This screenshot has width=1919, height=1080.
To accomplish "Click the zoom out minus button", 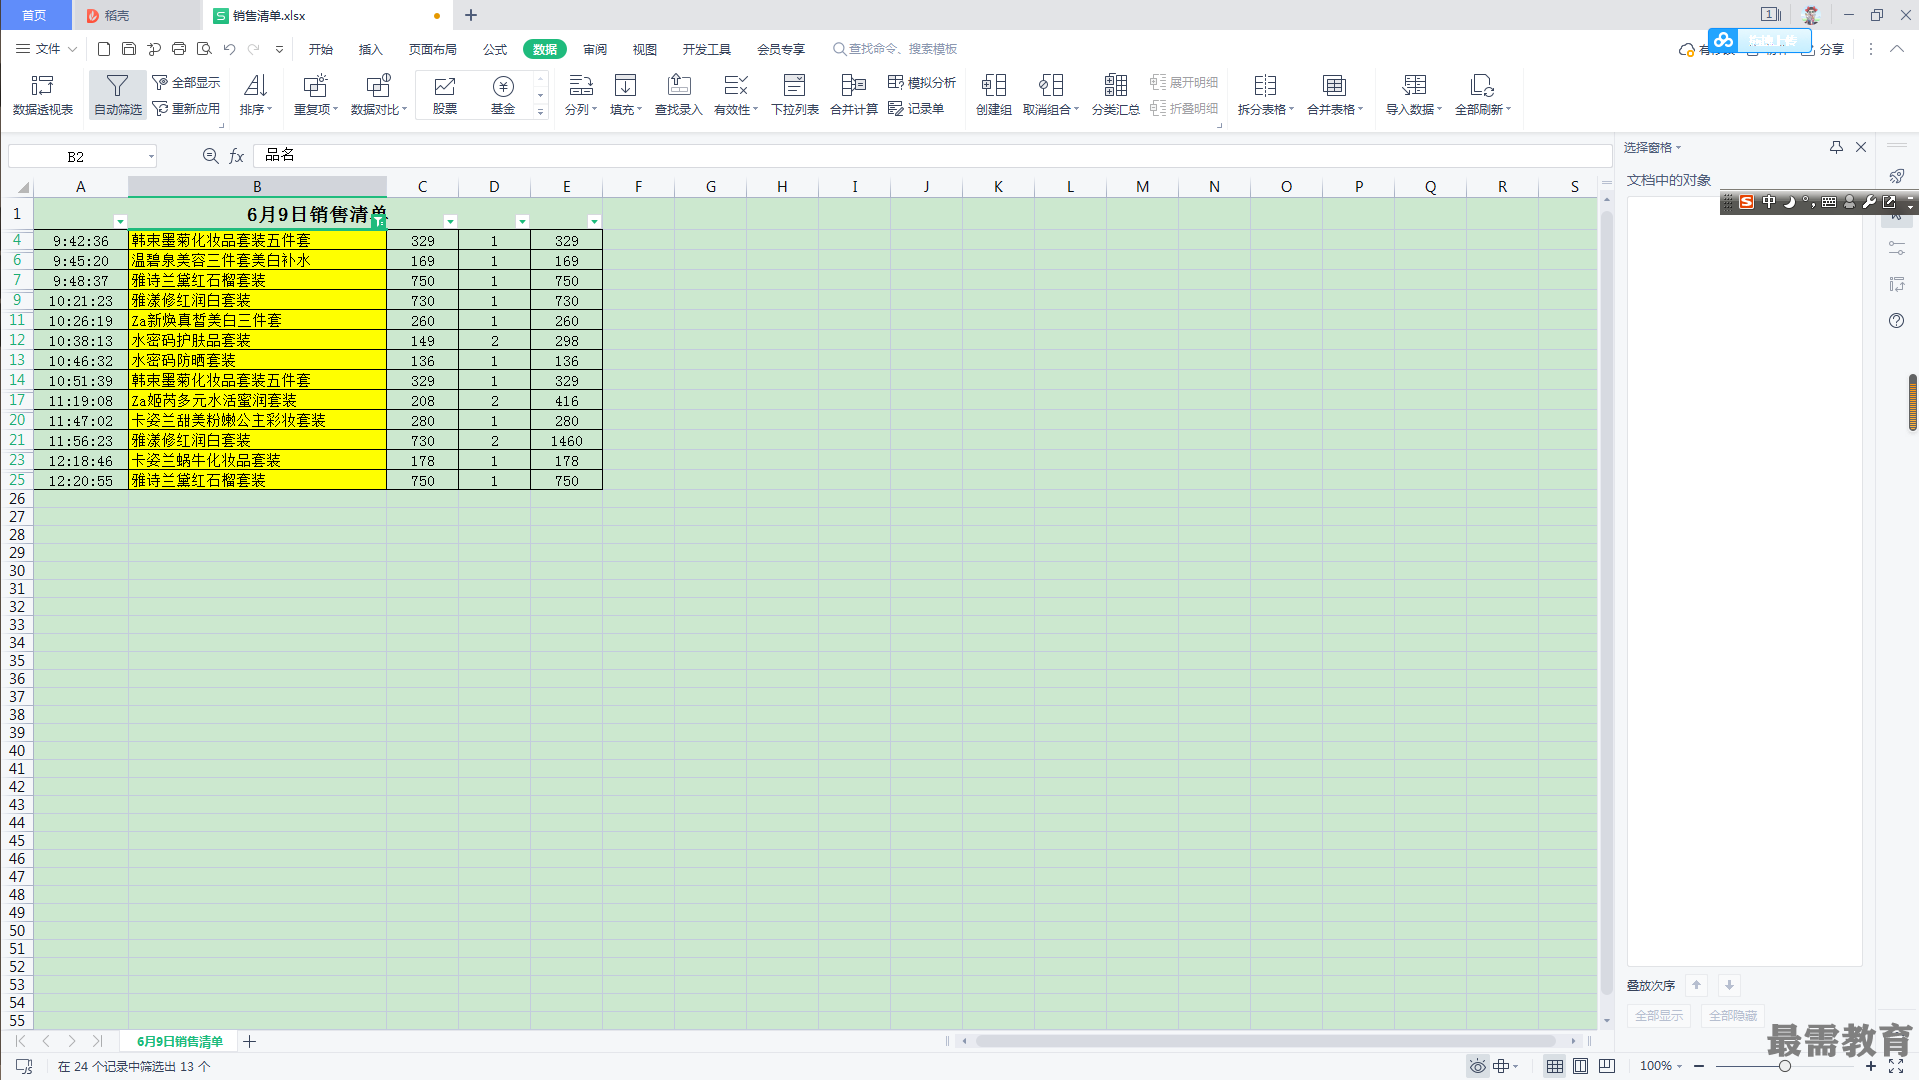I will coord(1699,1066).
